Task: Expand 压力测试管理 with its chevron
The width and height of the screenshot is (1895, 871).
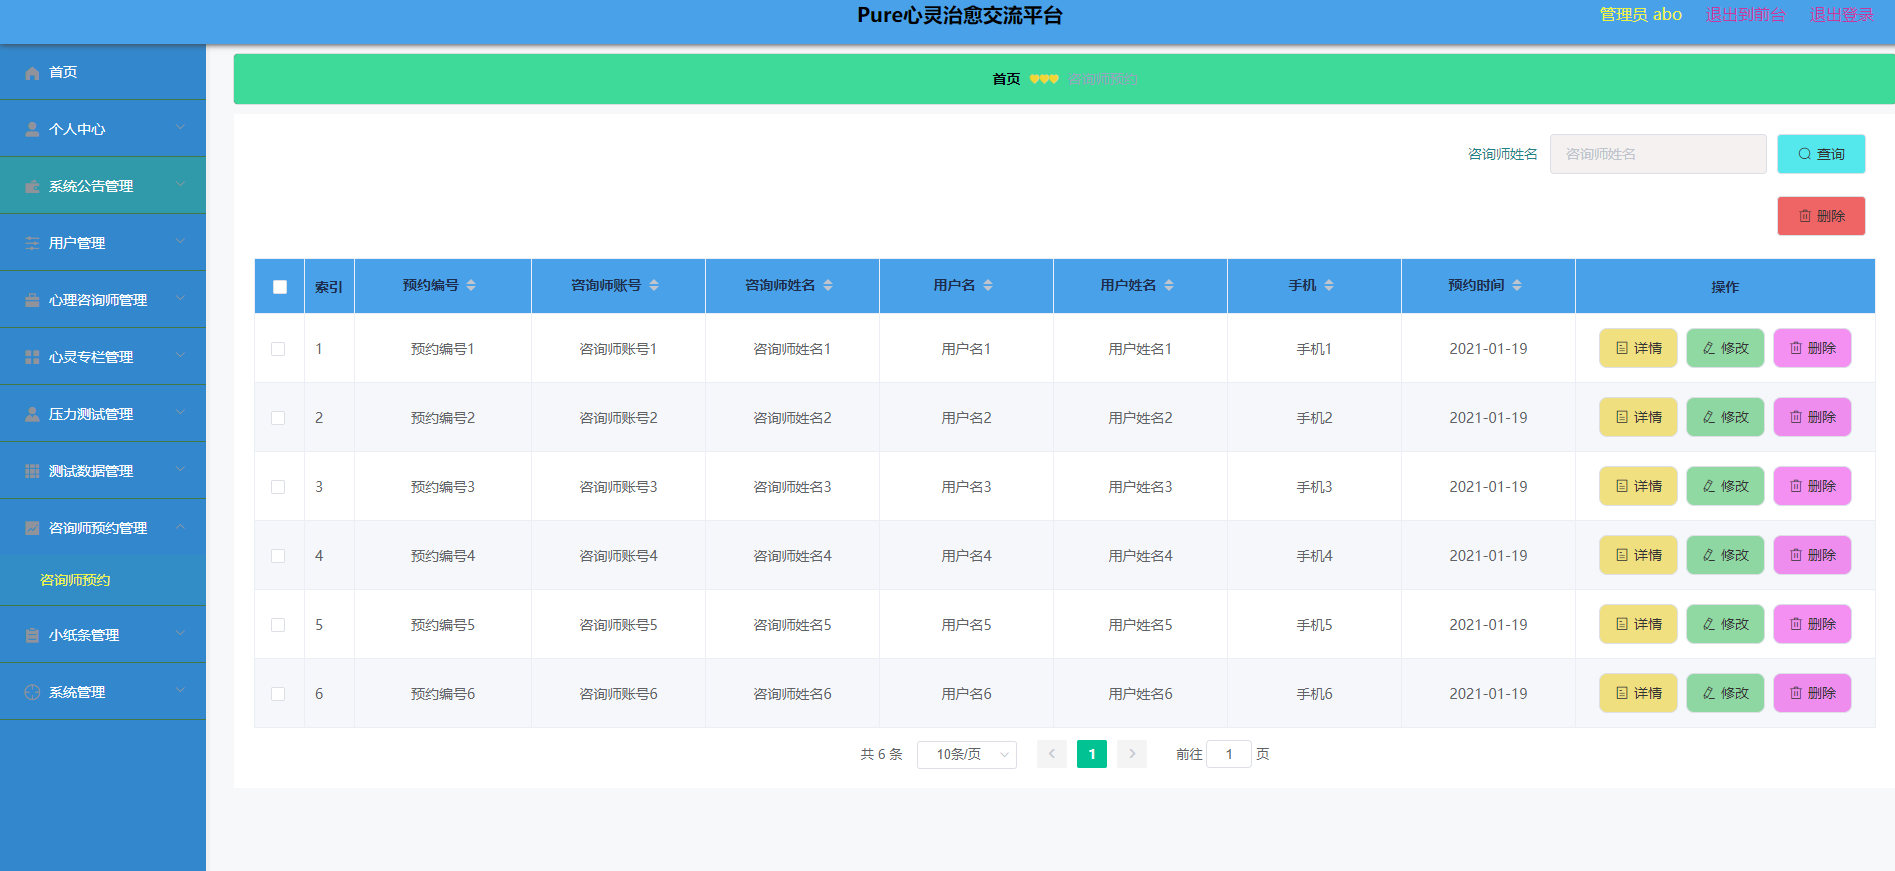Action: tap(180, 413)
